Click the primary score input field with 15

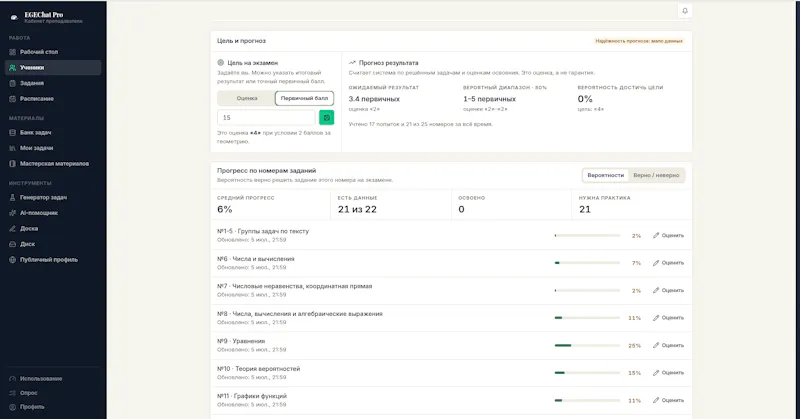(x=266, y=117)
